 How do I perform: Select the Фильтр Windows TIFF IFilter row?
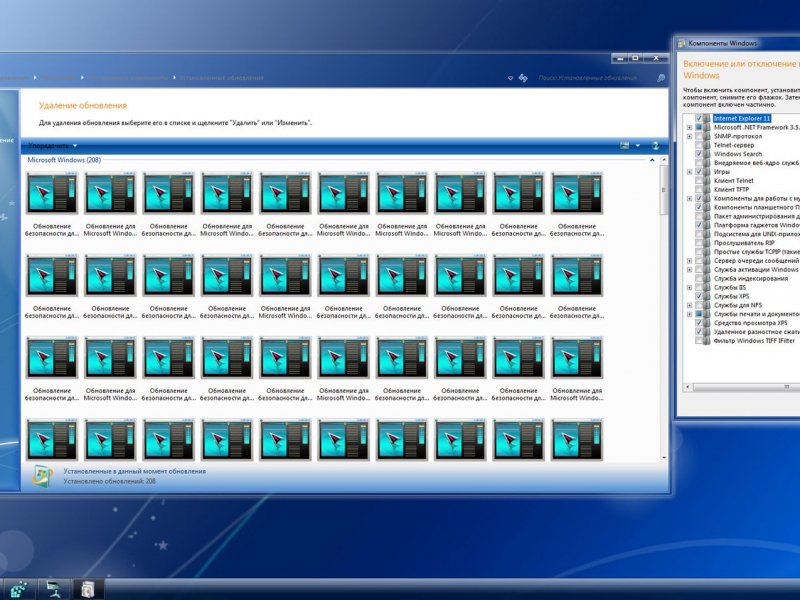[754, 341]
